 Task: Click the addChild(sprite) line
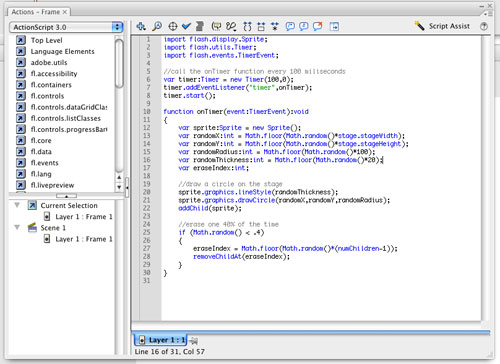(x=210, y=208)
